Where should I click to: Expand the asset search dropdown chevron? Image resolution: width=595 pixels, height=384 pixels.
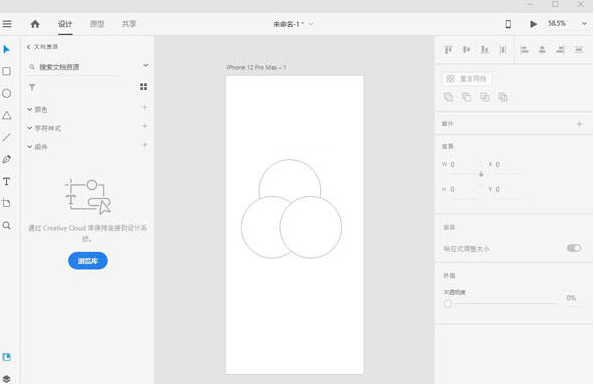pyautogui.click(x=145, y=65)
